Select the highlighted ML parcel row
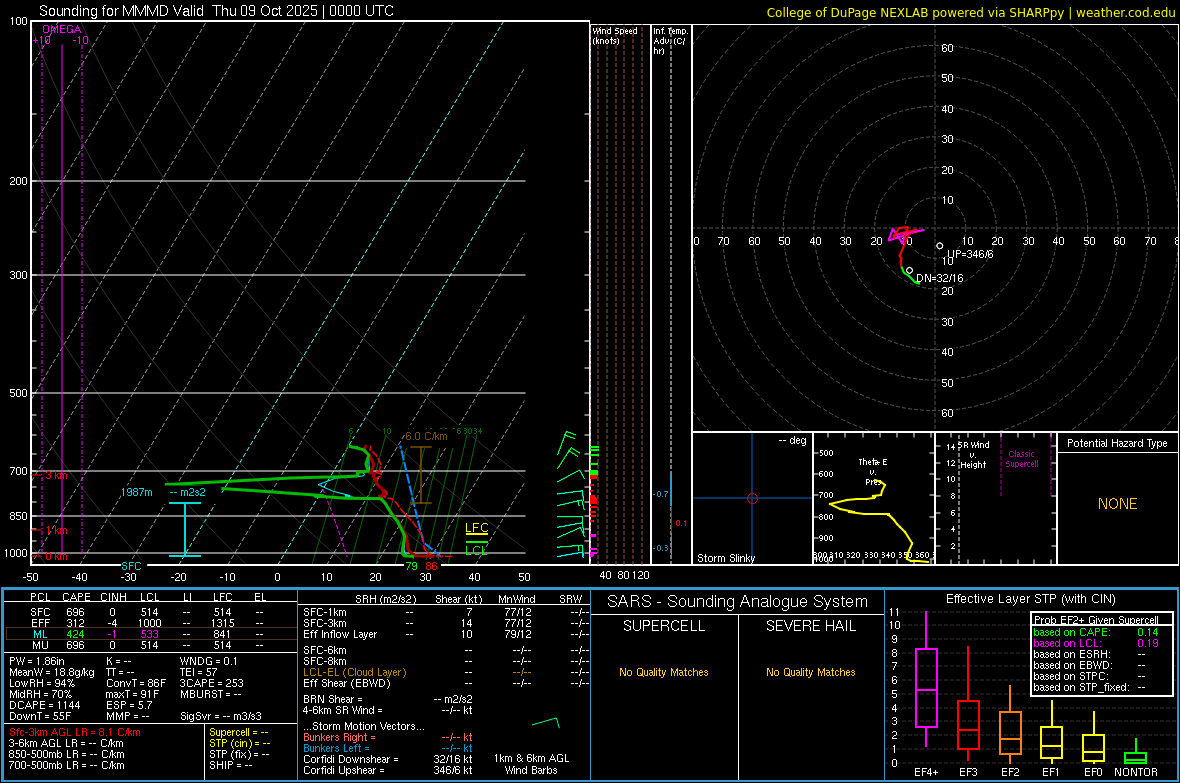The height and width of the screenshot is (783, 1180). [149, 634]
